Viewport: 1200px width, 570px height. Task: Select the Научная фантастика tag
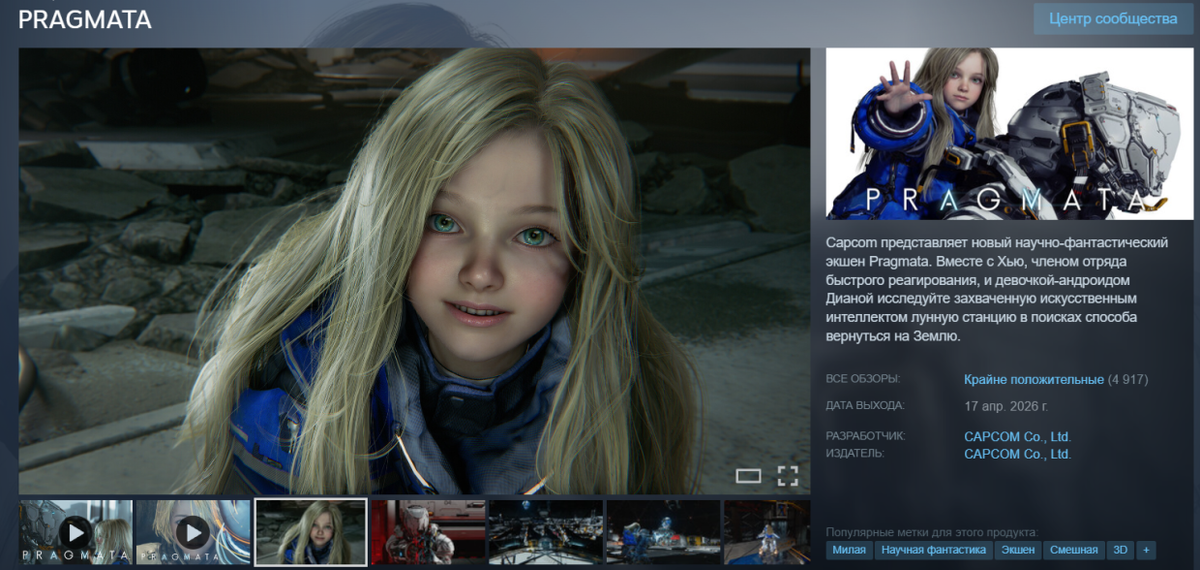pos(934,550)
